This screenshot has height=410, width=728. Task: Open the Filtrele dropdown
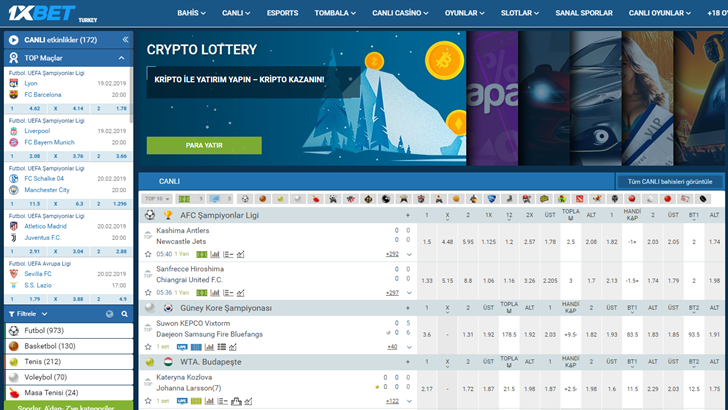pyautogui.click(x=28, y=314)
